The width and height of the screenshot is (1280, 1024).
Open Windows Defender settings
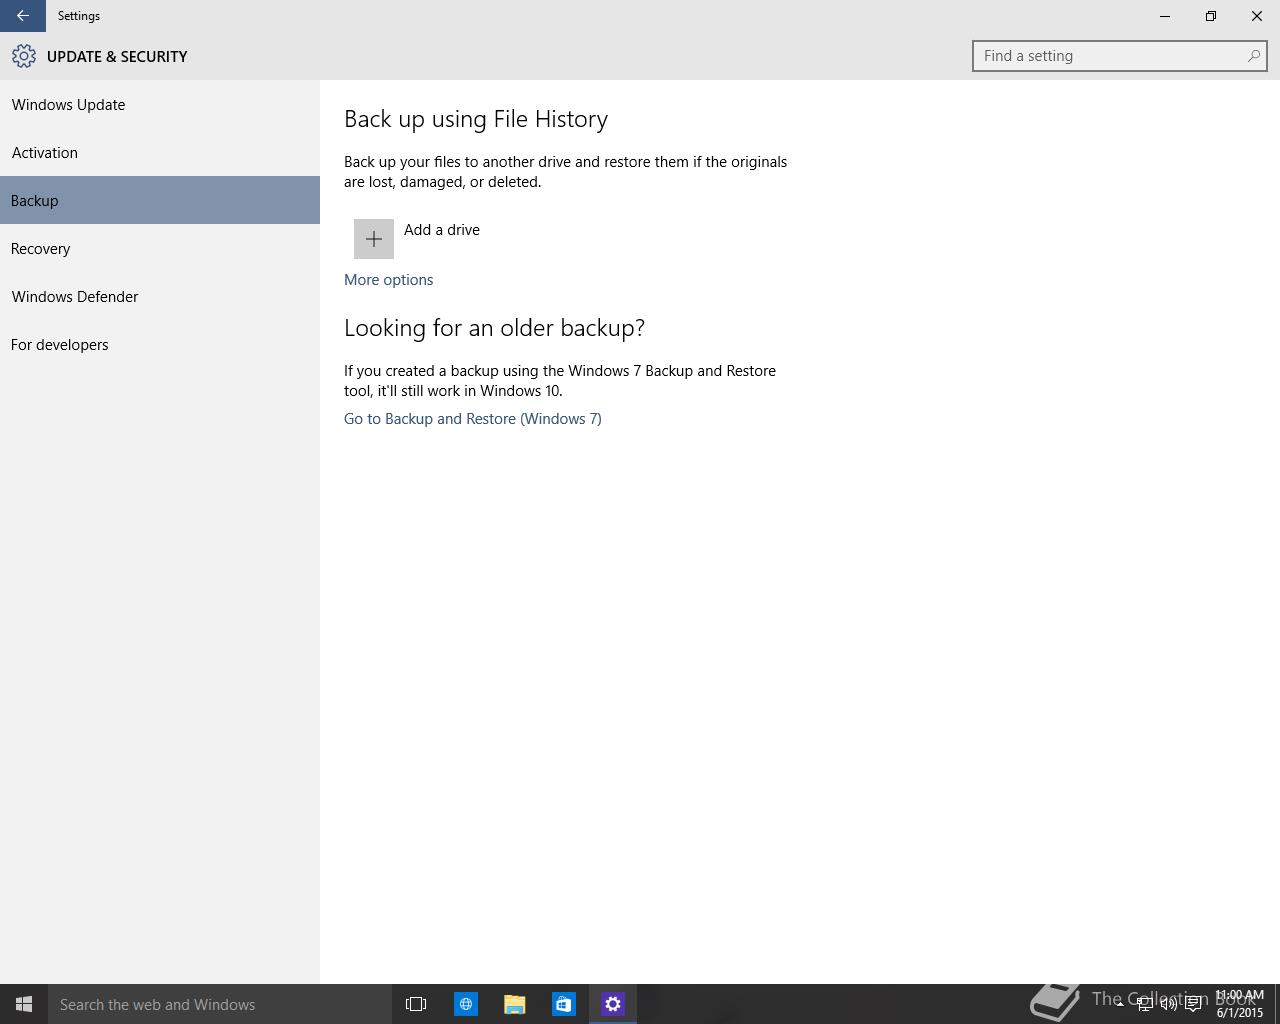coord(160,297)
